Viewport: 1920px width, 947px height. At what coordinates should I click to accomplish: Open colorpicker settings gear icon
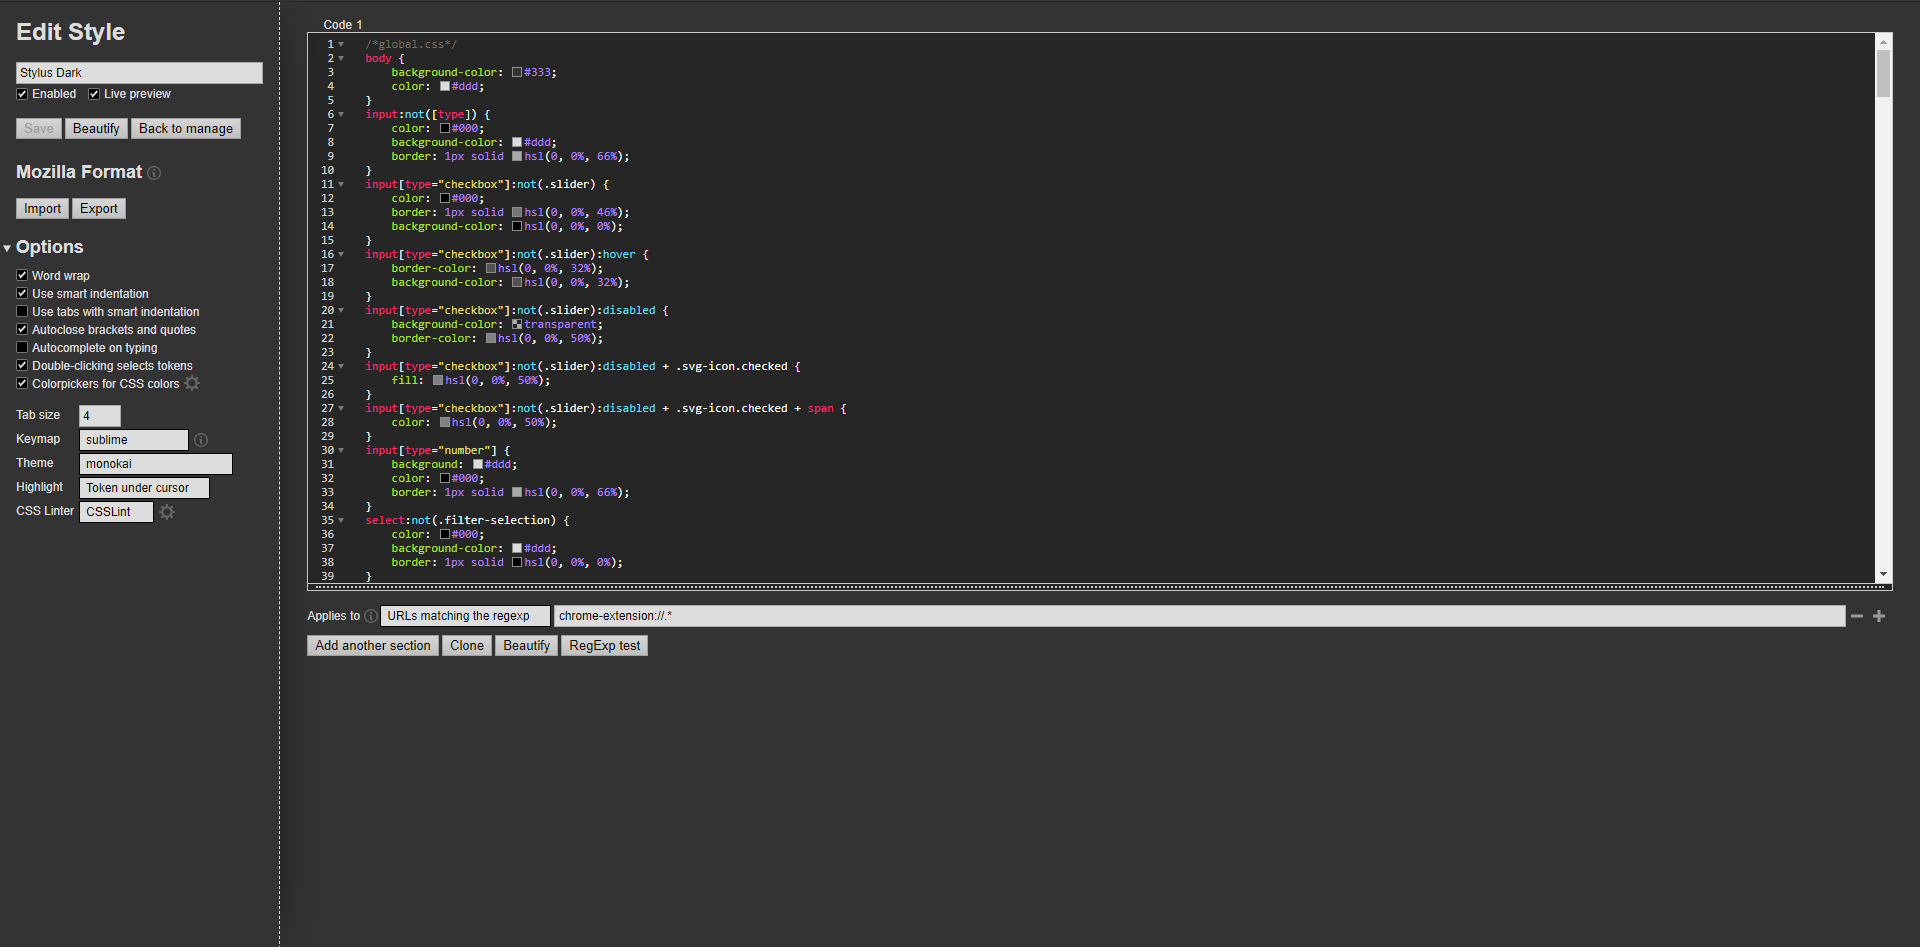[x=192, y=384]
